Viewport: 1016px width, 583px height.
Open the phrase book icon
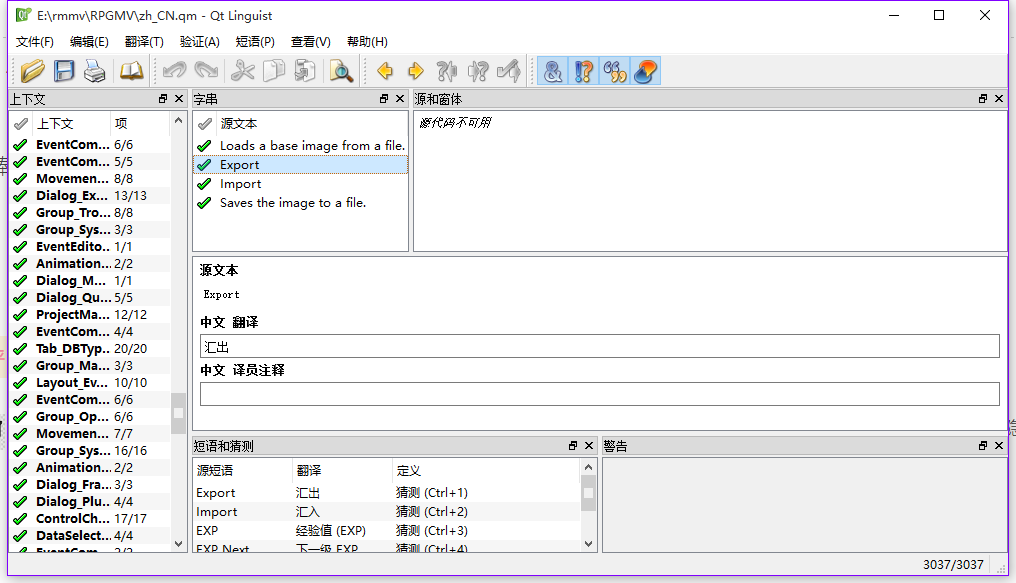tap(132, 71)
